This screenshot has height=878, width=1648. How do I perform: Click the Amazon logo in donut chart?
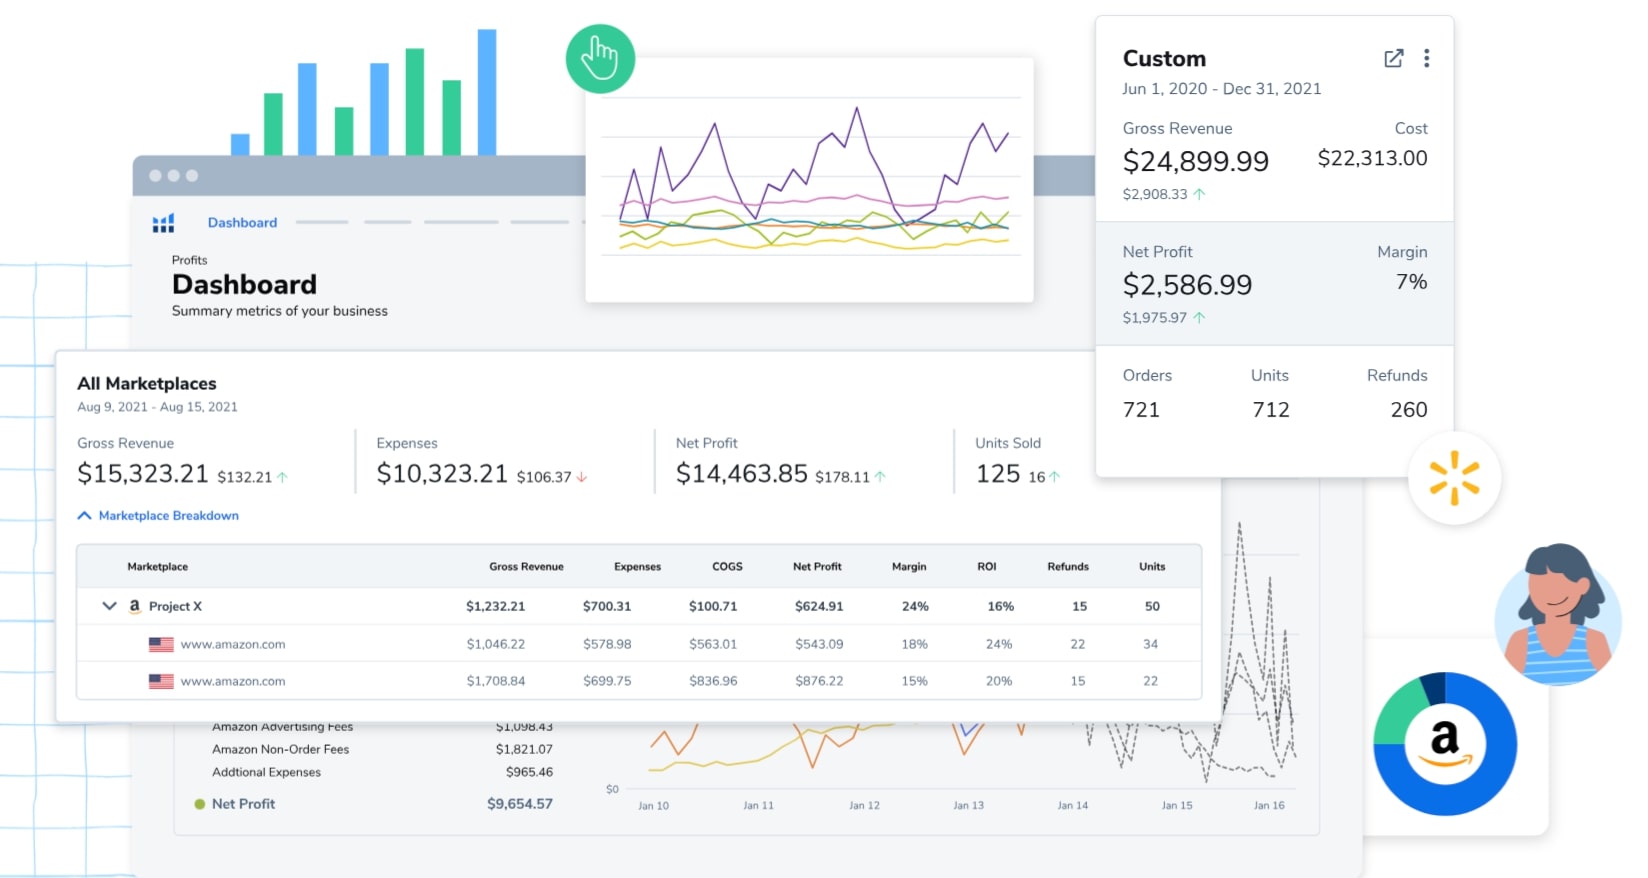point(1445,743)
